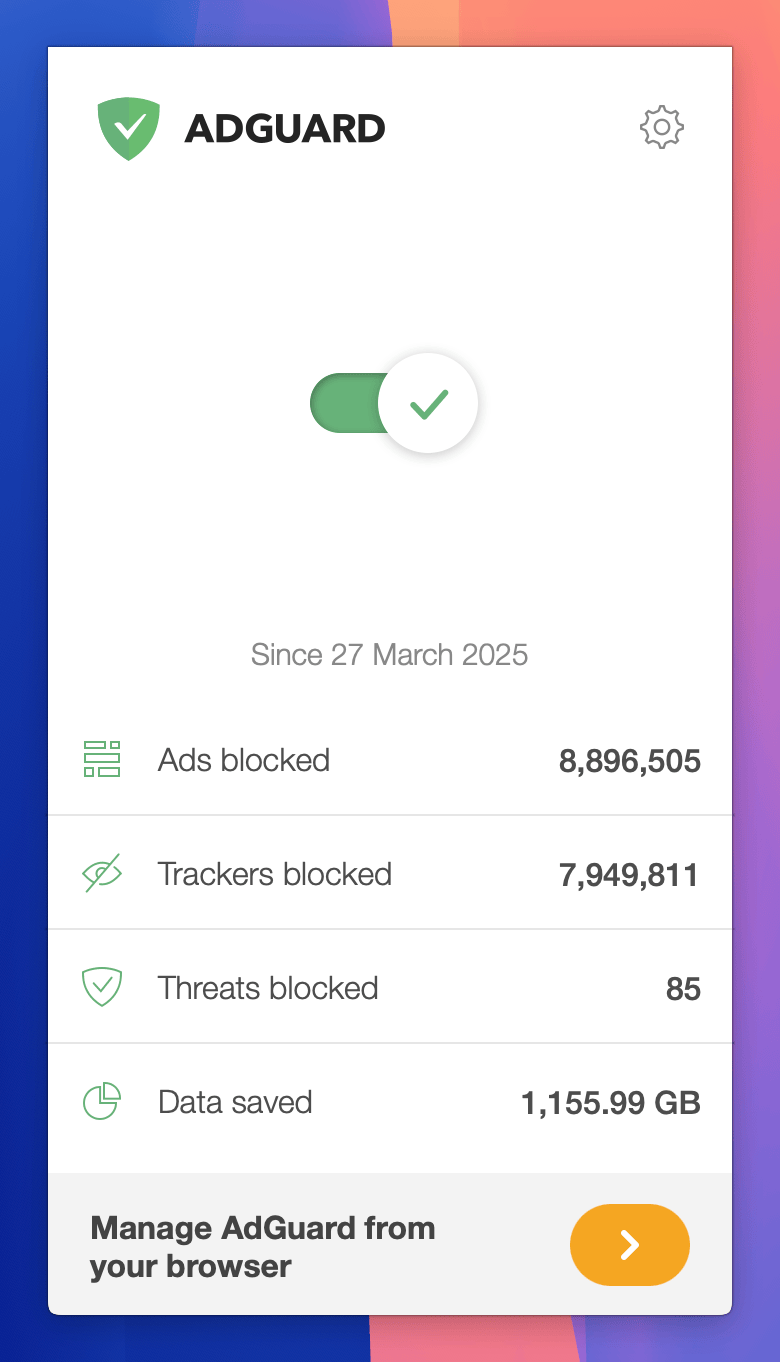Click the ads count 8,896,505

point(630,762)
